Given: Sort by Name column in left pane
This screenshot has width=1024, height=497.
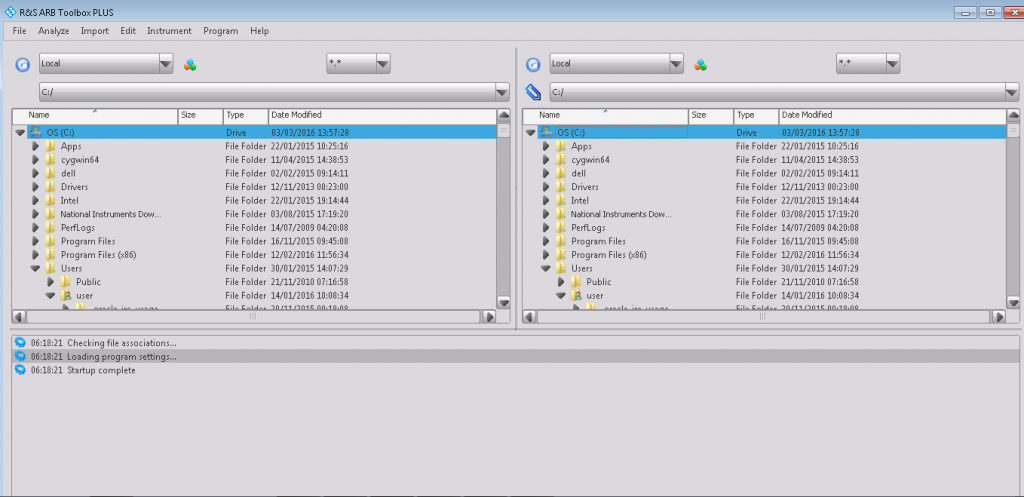Looking at the screenshot, I should (95, 116).
